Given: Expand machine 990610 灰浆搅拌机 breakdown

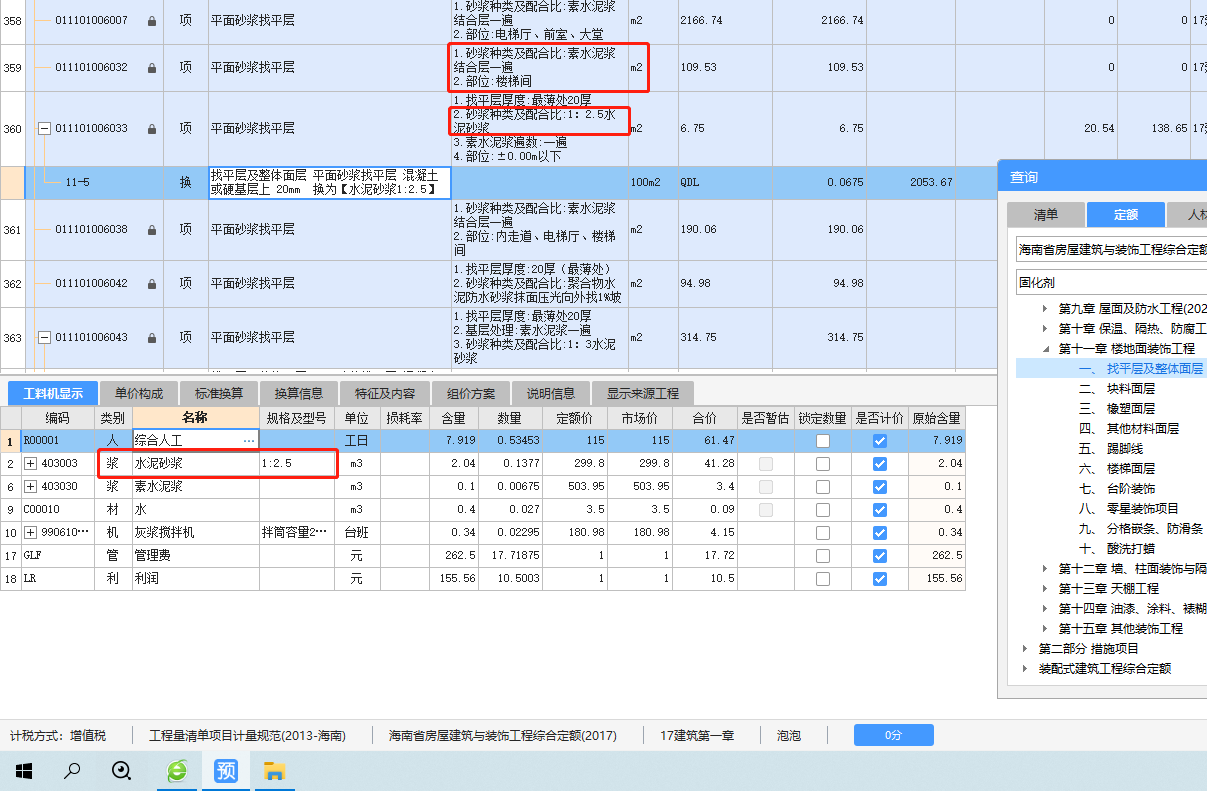Looking at the screenshot, I should point(30,532).
